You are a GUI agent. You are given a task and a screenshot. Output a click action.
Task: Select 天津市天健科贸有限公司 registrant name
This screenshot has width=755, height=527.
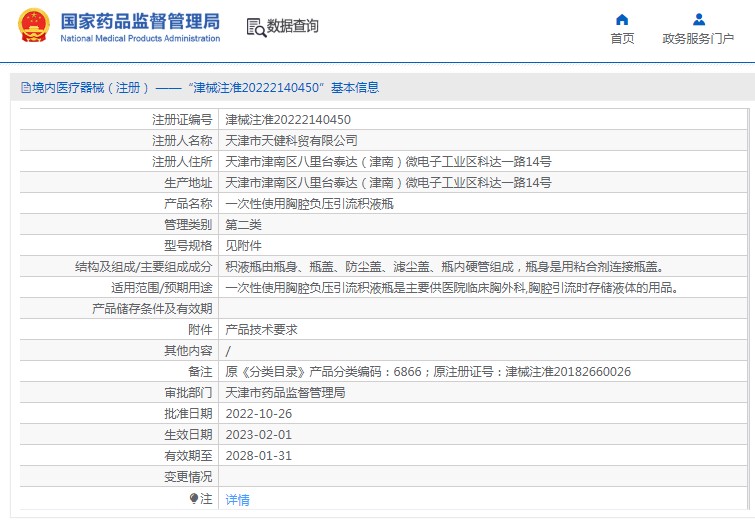pos(291,141)
